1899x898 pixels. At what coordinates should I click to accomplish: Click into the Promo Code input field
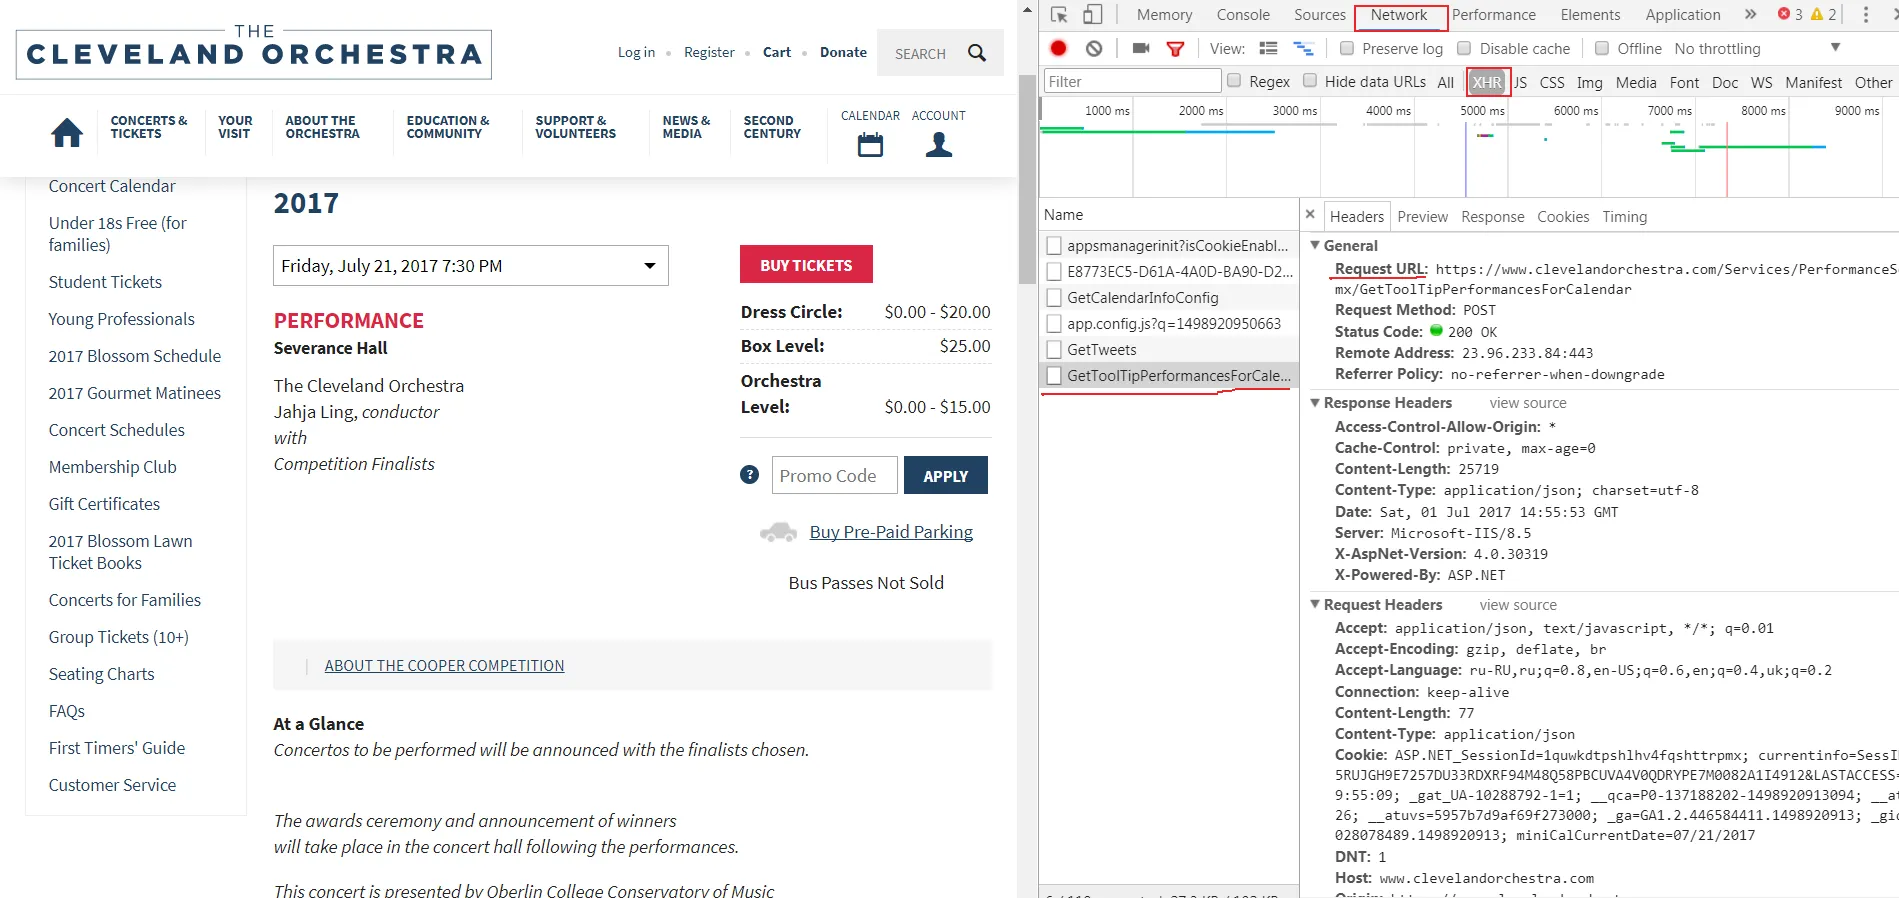point(834,475)
